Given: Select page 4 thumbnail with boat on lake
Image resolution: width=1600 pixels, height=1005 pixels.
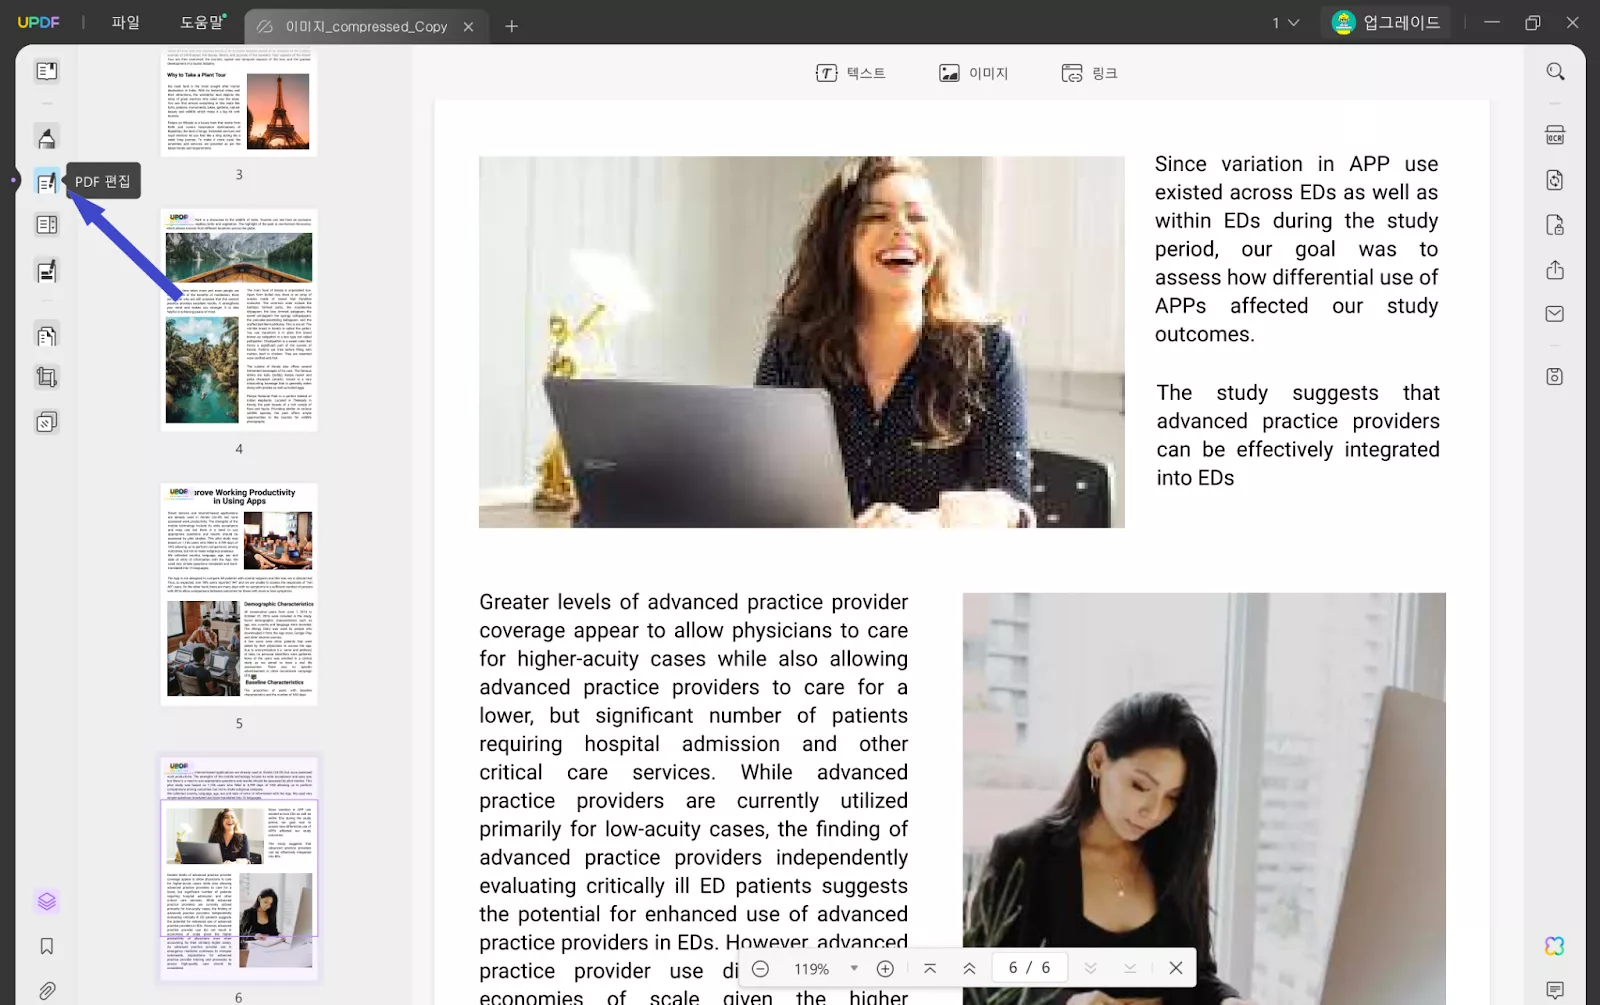Looking at the screenshot, I should (239, 320).
